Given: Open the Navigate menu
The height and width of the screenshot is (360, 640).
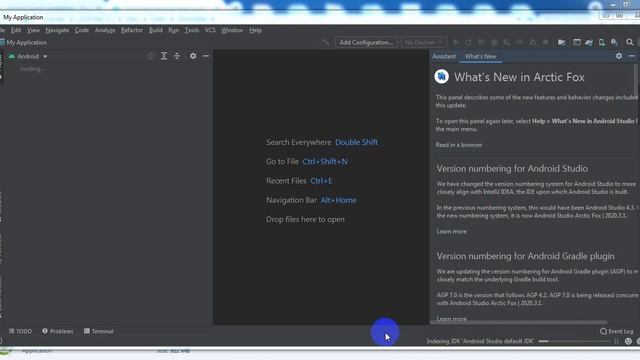Looking at the screenshot, I should [x=57, y=30].
